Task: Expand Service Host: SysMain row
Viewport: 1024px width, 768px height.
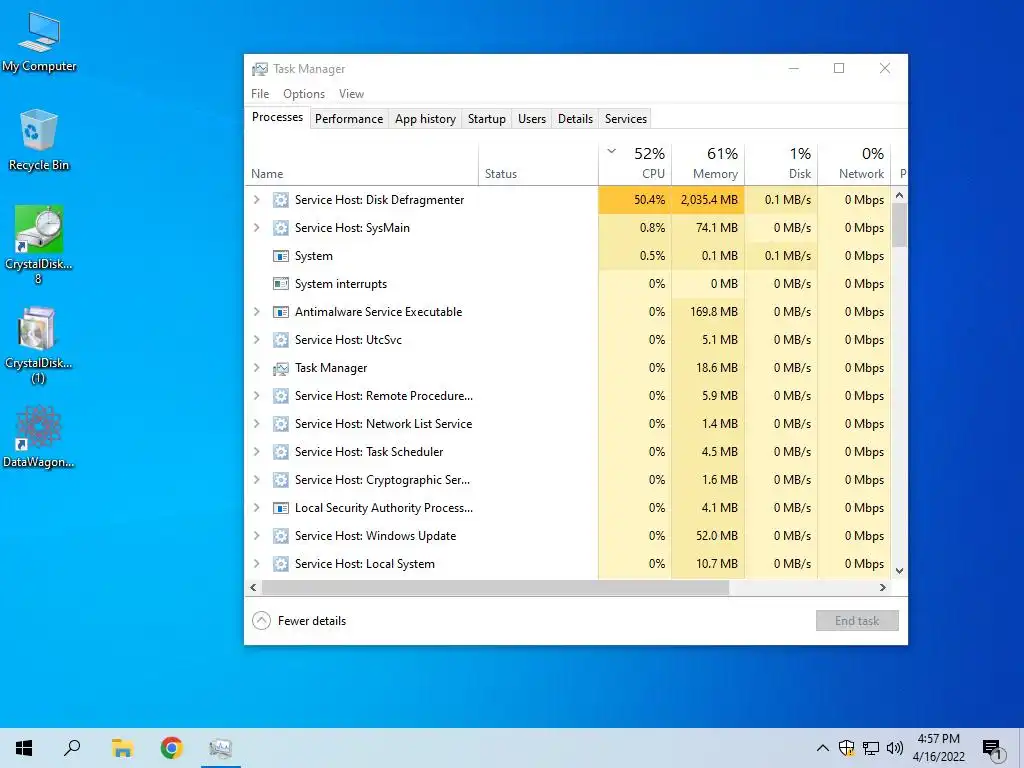Action: tap(257, 227)
